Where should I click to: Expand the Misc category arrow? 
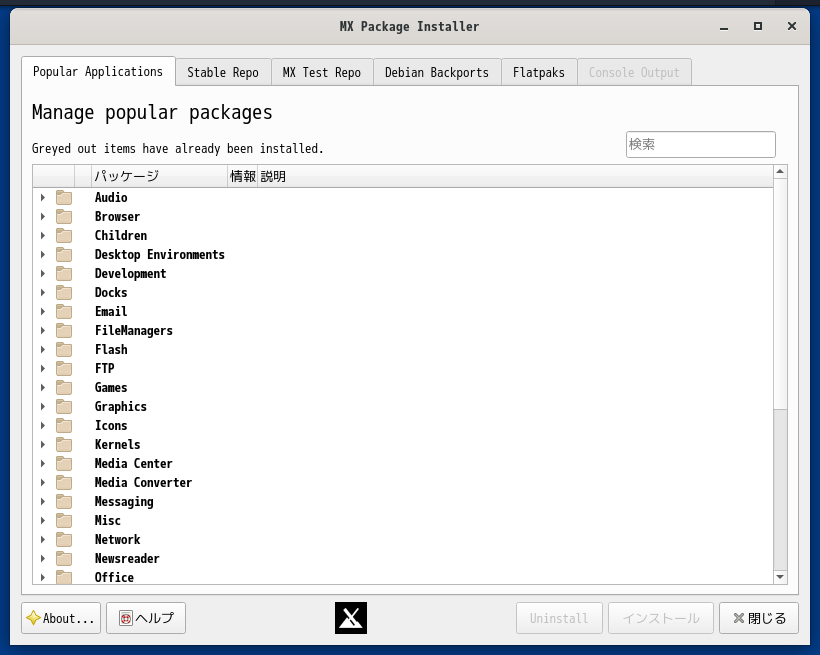[43, 521]
